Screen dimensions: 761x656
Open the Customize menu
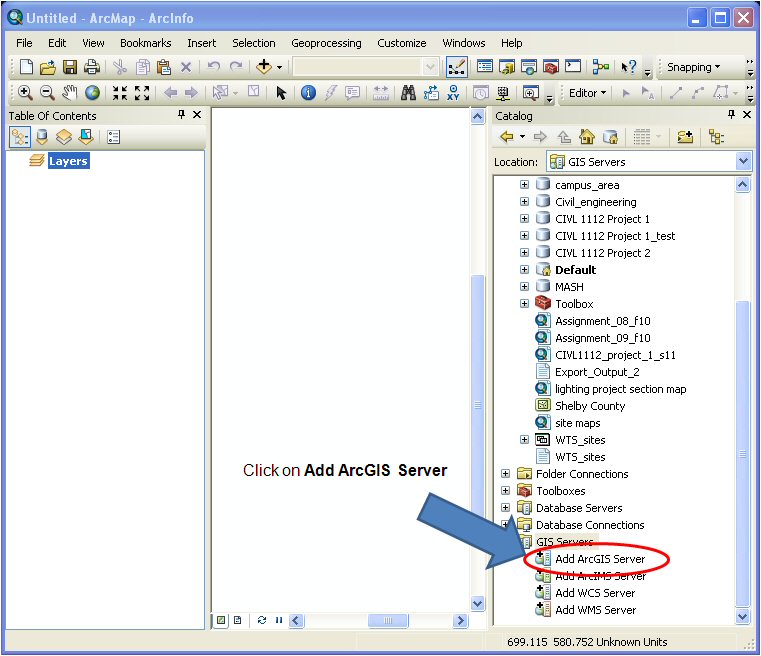tap(402, 43)
